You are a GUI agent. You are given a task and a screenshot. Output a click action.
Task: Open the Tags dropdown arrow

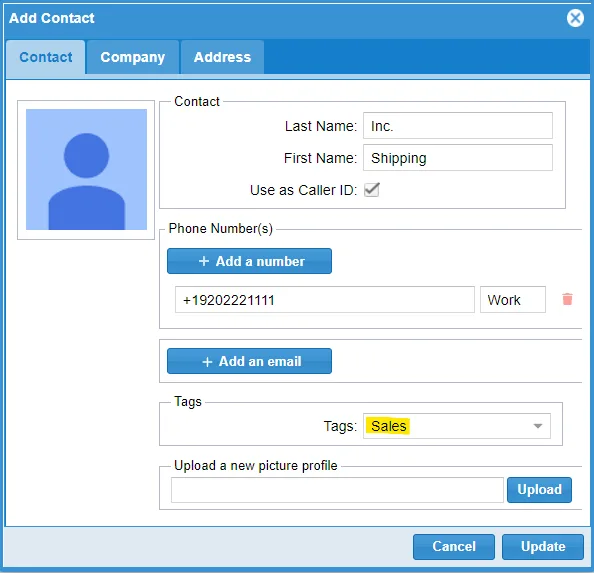pyautogui.click(x=537, y=426)
